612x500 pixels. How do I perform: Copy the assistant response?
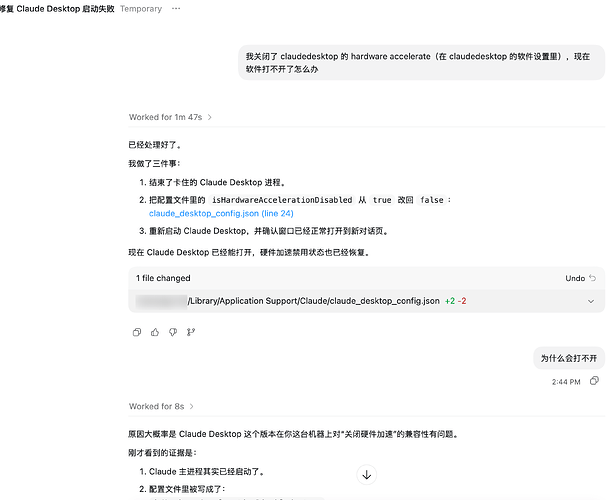click(137, 332)
